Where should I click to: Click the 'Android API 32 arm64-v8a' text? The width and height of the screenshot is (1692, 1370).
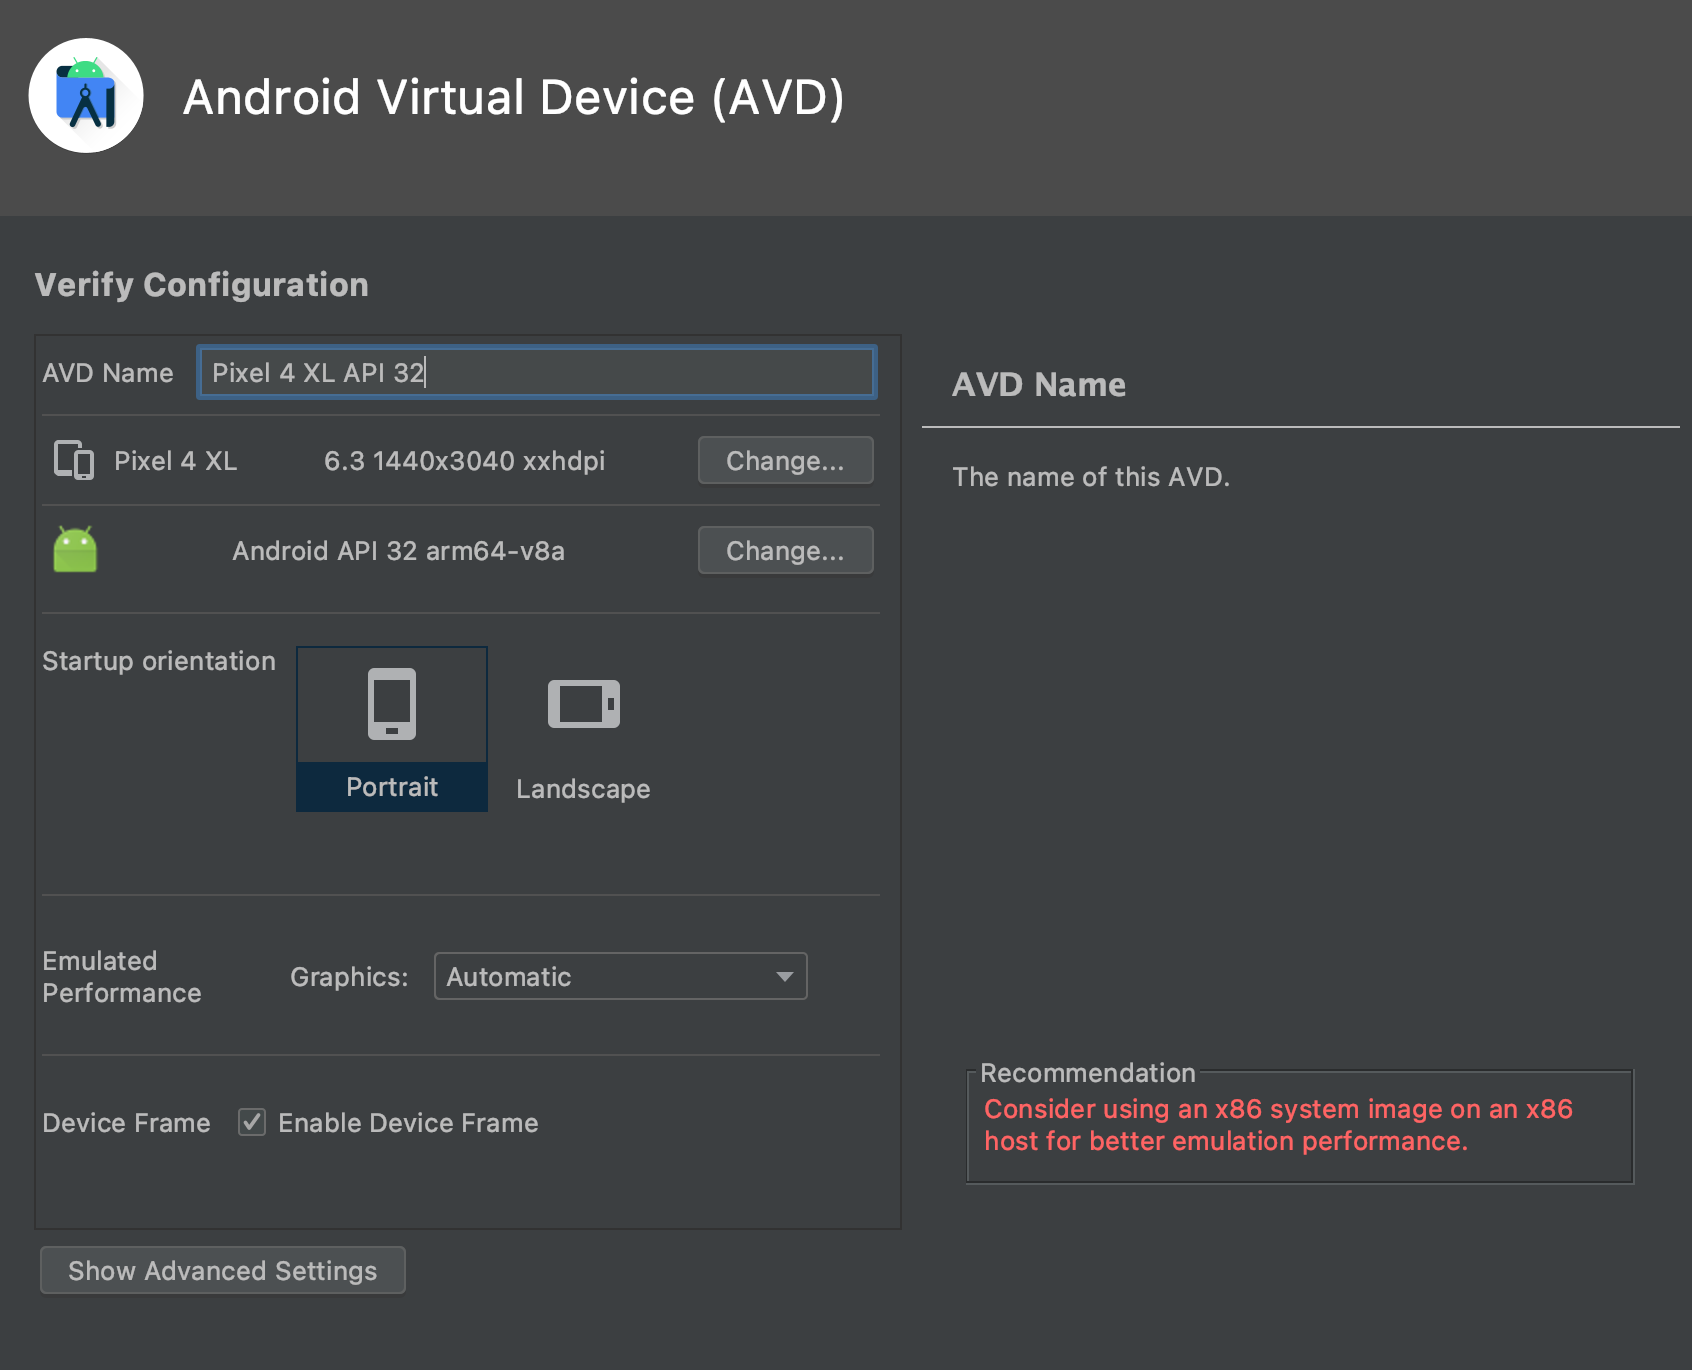(399, 551)
